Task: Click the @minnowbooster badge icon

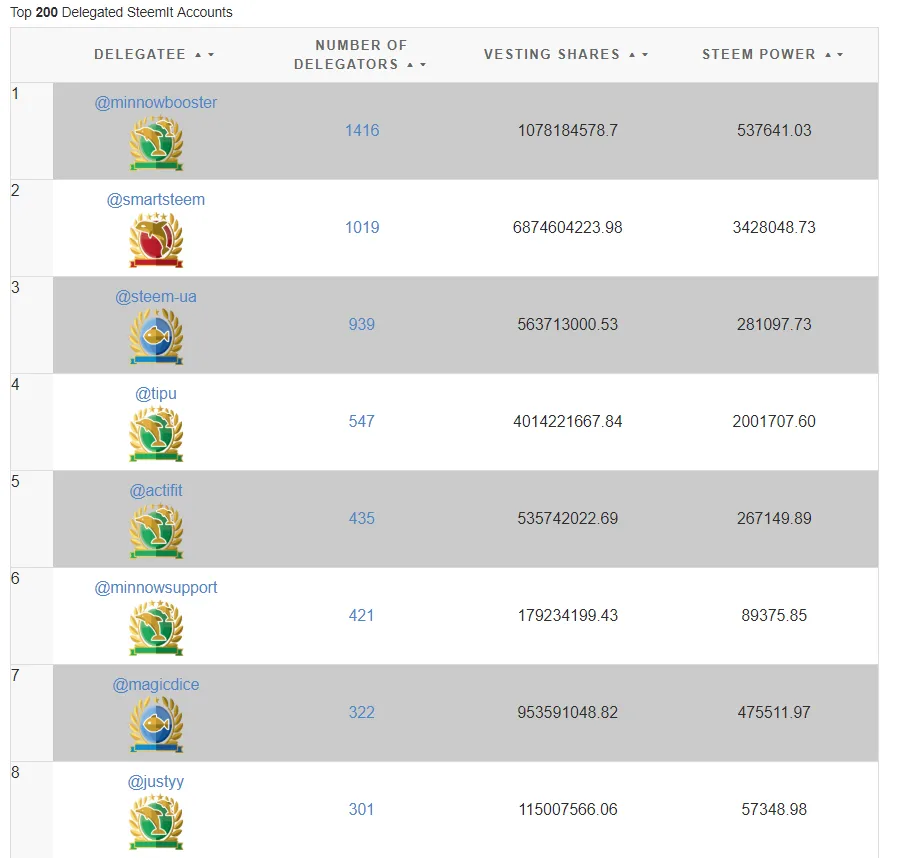Action: (156, 143)
